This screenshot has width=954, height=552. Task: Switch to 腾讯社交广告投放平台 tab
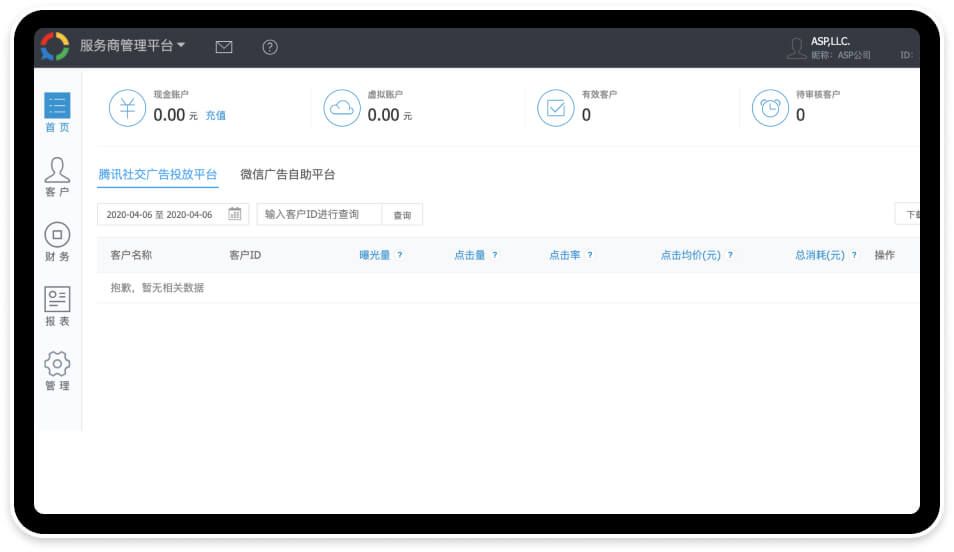click(x=157, y=174)
